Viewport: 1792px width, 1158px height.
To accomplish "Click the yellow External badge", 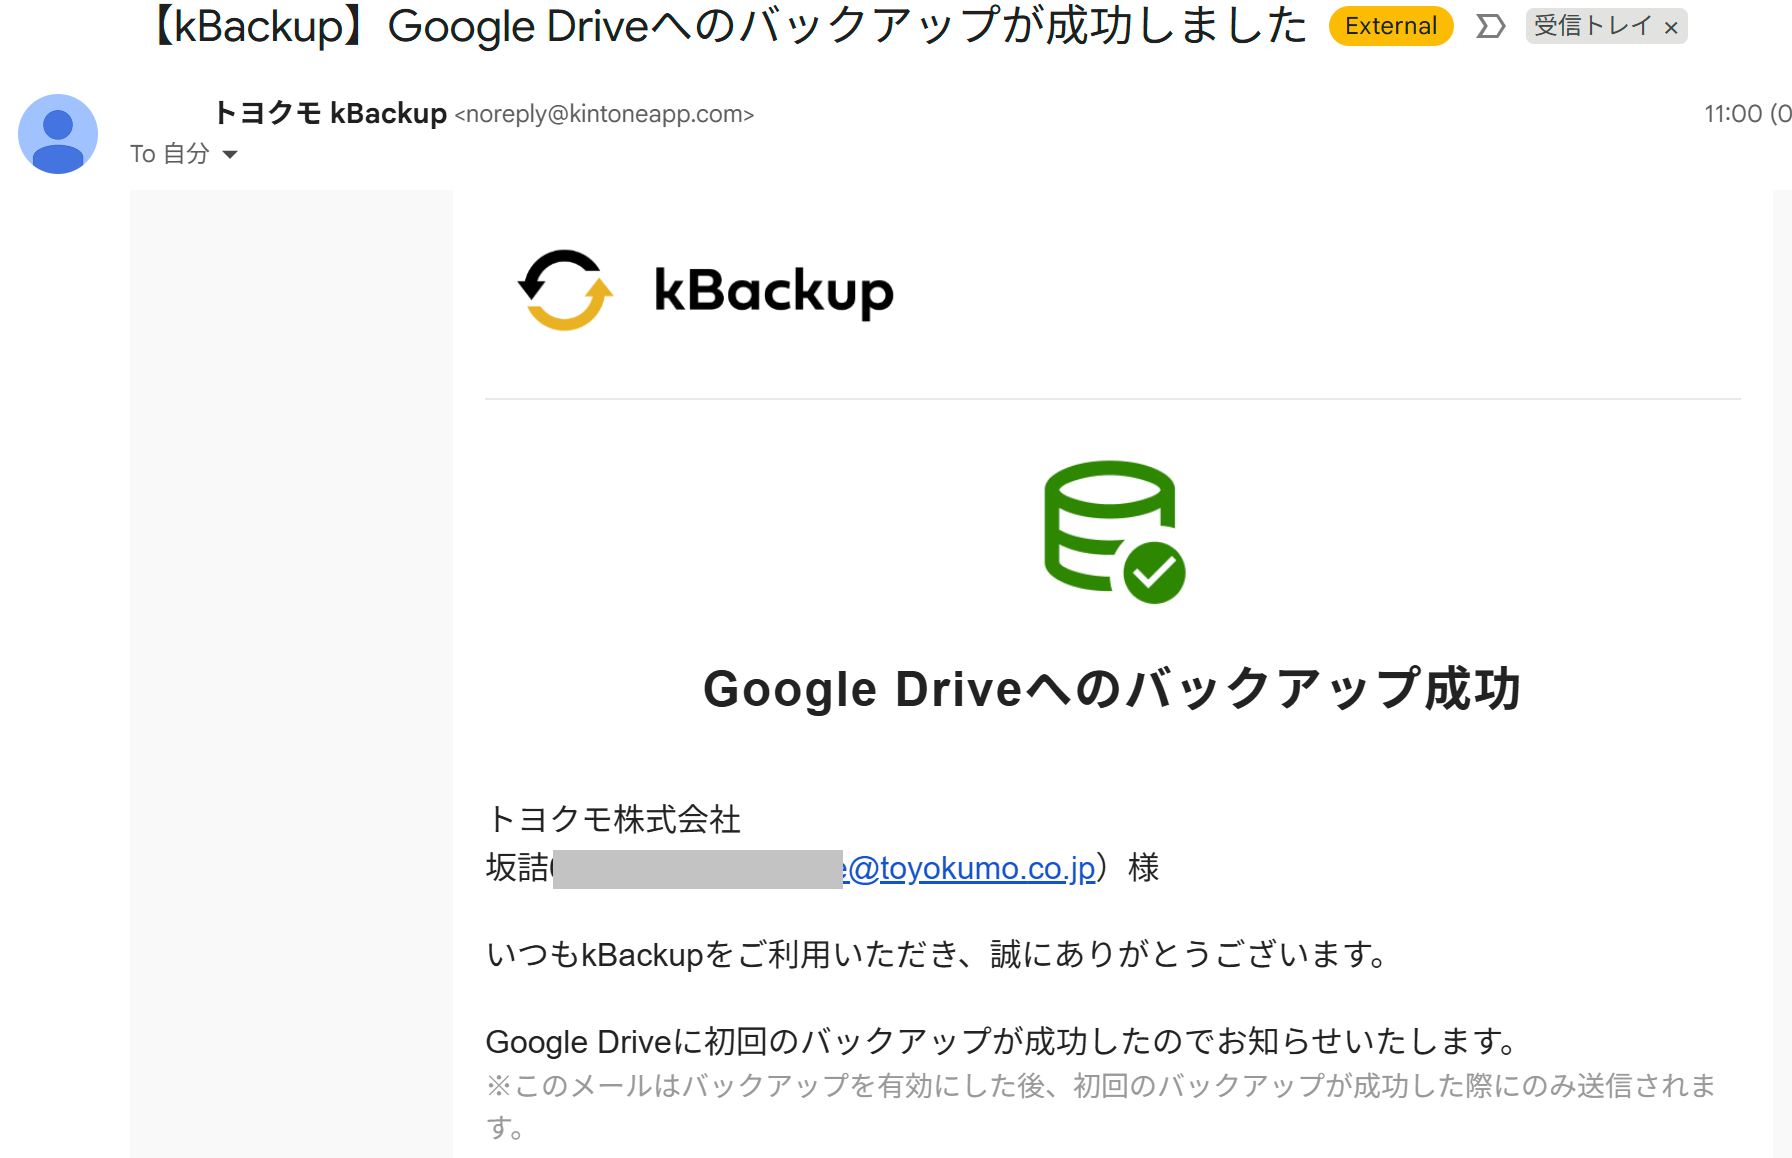I will pyautogui.click(x=1390, y=27).
